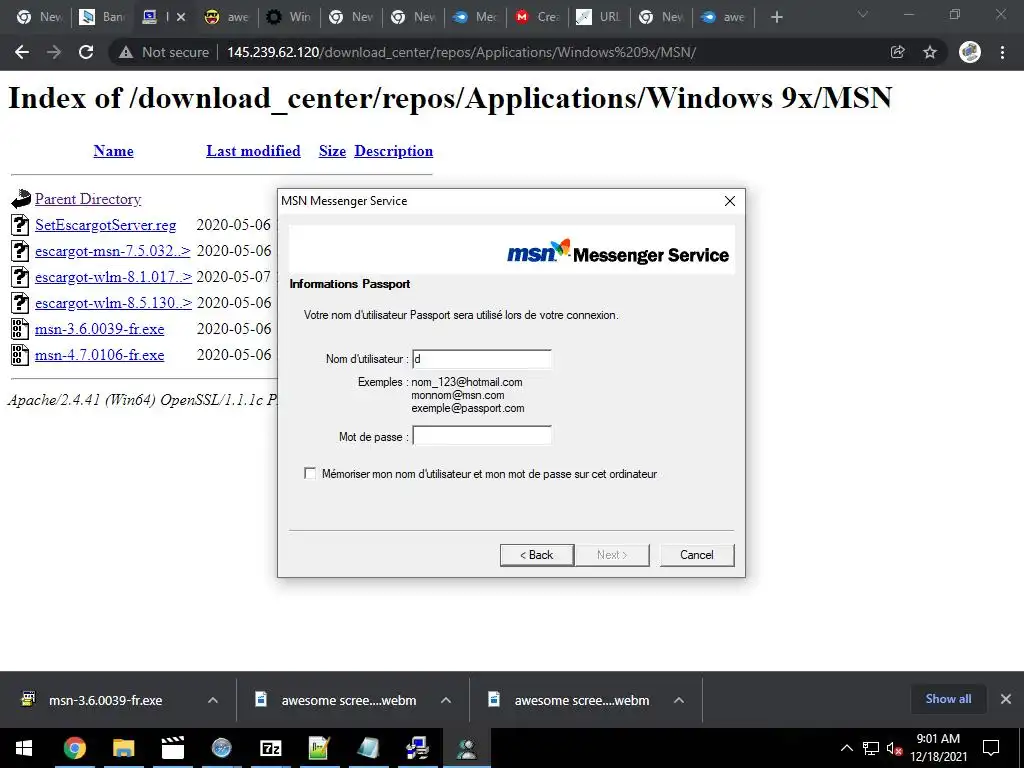Open 7-Zip from the taskbar
This screenshot has width=1024, height=768.
tap(270, 748)
